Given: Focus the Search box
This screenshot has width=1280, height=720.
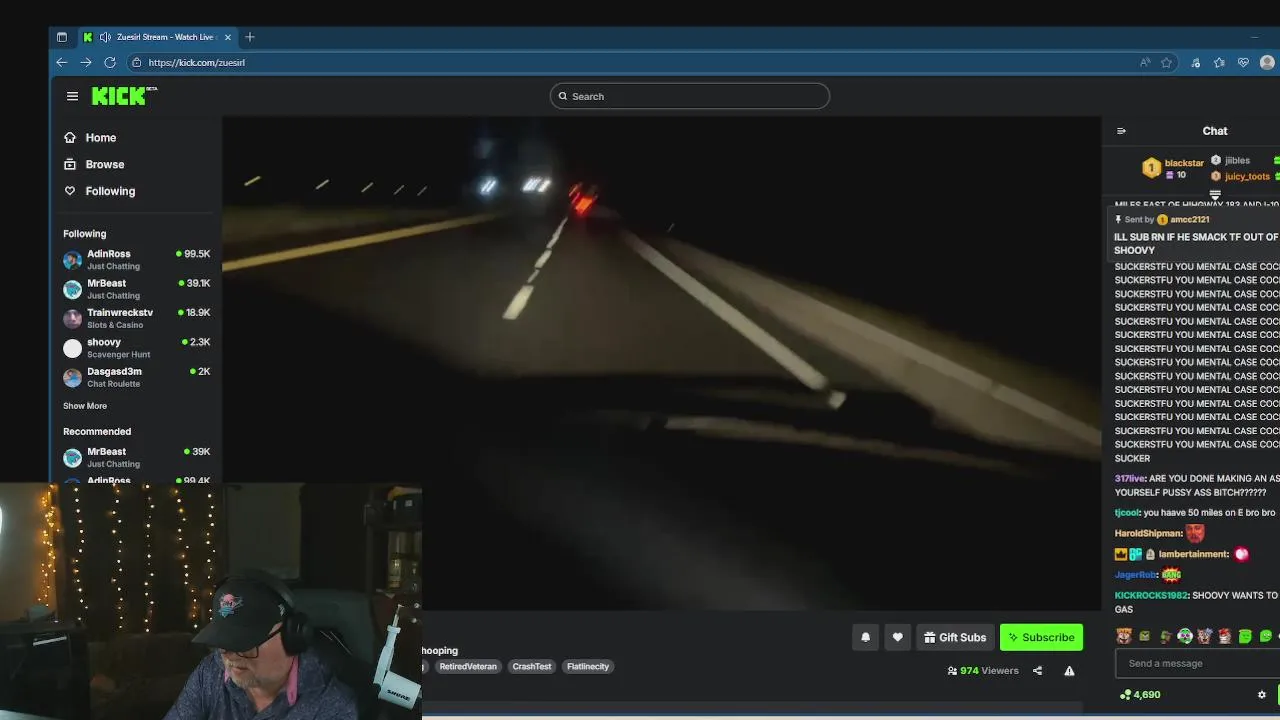Looking at the screenshot, I should 689,96.
